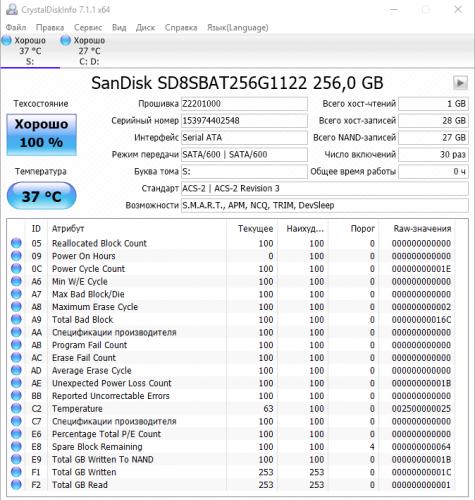Click the firmware field Z2201000

(244, 104)
